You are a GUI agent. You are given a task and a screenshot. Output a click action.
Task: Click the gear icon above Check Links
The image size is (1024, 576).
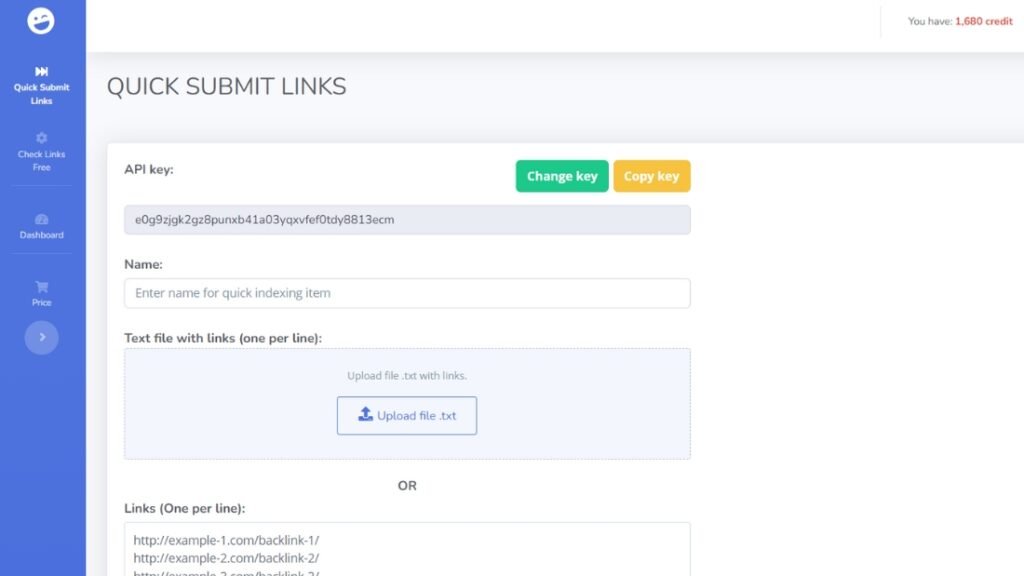(41, 138)
